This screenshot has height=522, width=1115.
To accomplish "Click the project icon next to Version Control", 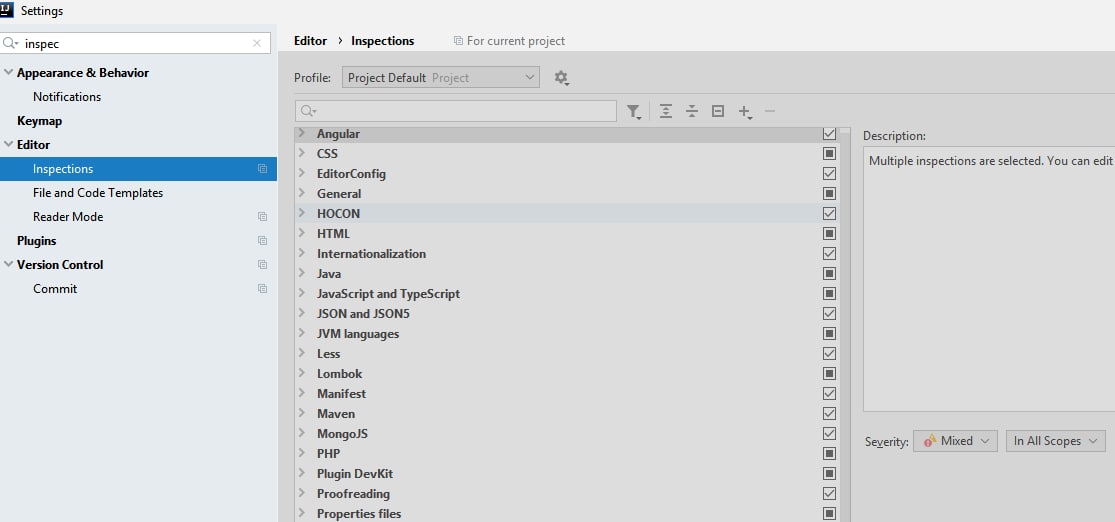I will tap(262, 265).
